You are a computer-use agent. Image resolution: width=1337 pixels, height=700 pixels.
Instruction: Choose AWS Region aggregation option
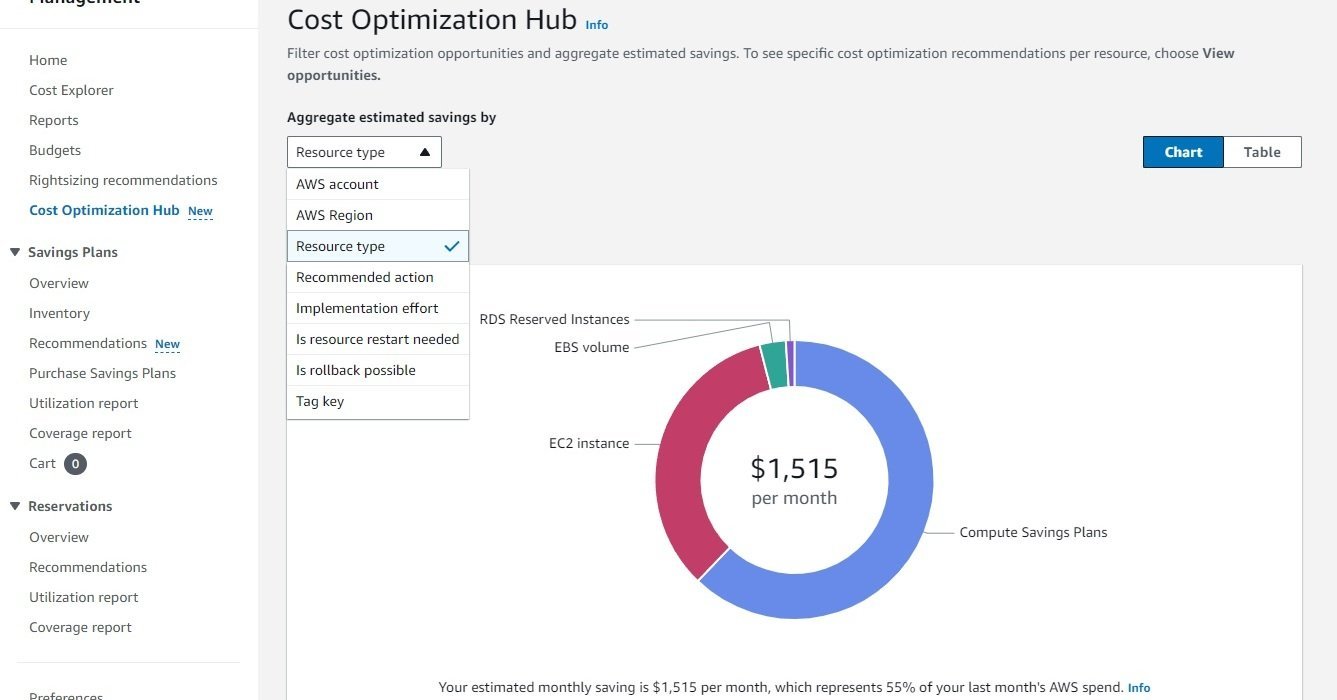coord(378,215)
